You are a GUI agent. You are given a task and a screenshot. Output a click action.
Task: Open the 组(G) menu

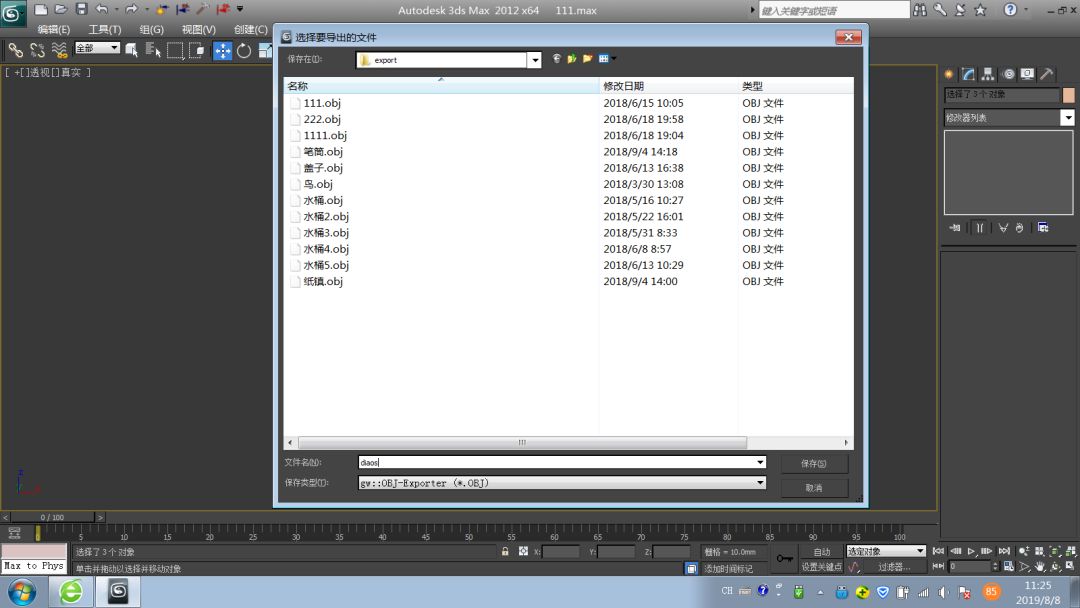[152, 29]
